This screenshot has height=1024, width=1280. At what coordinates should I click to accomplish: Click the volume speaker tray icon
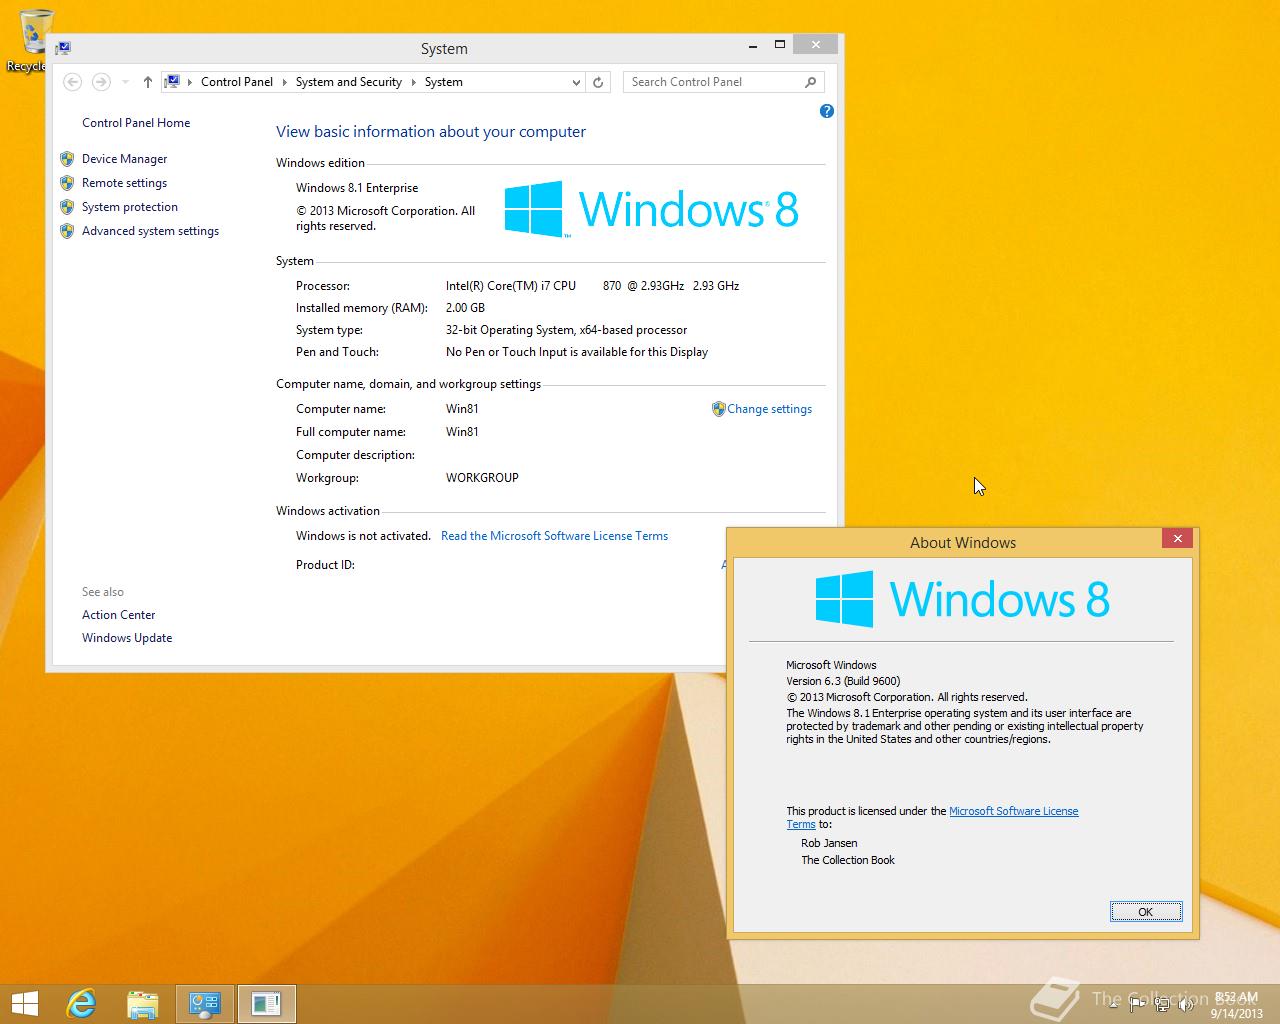point(1187,1003)
